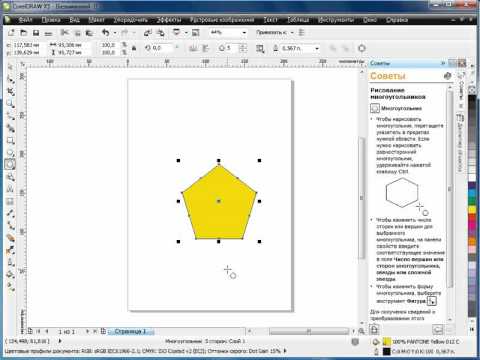Viewport: 480px width, 360px height.
Task: Select the Rectangle tool in the toolbox
Action: tap(10, 140)
